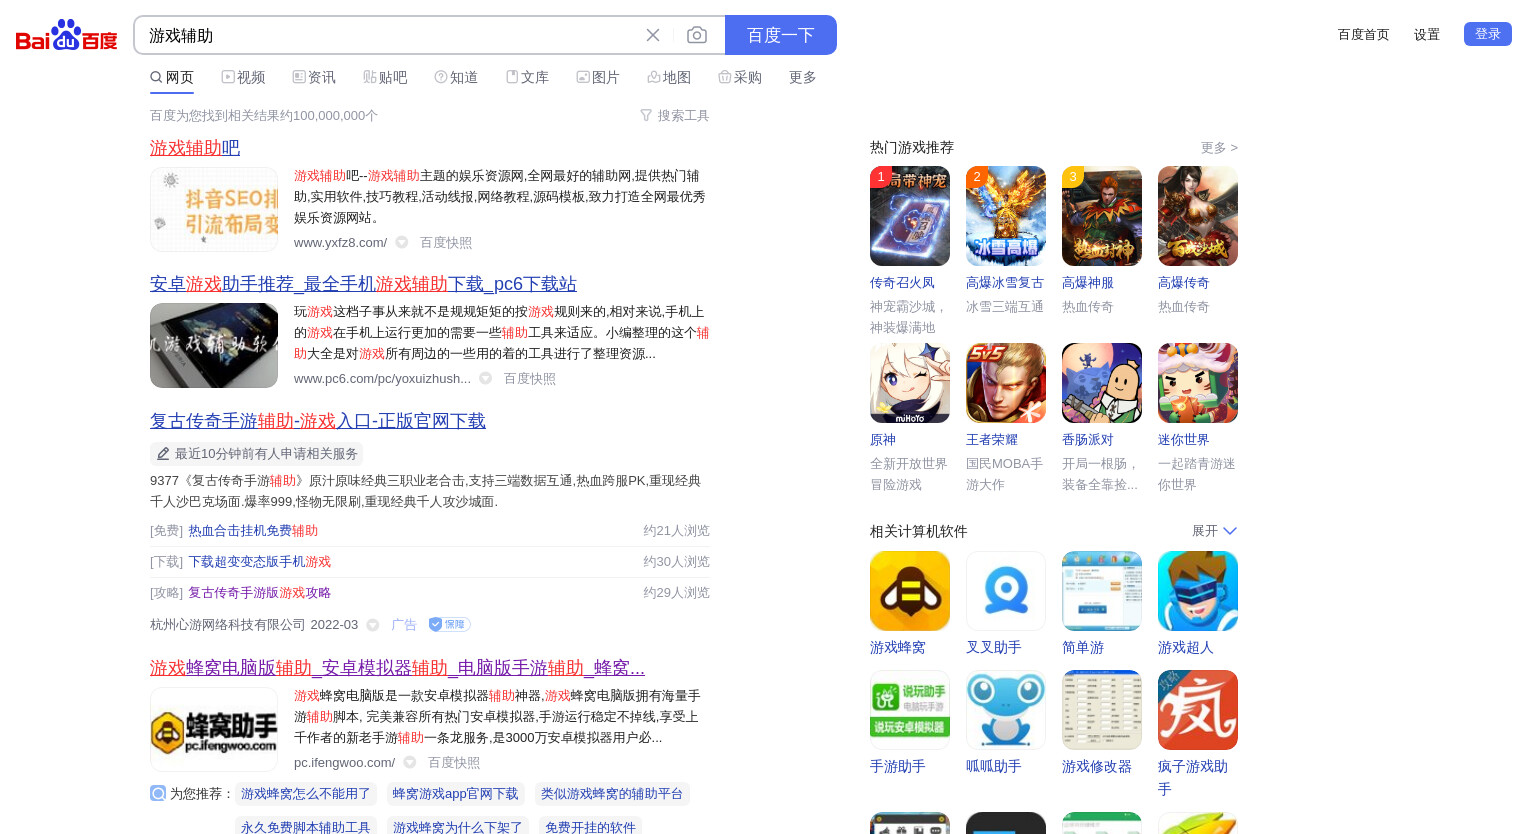
Task: Open 百度首页 link
Action: coord(1364,34)
